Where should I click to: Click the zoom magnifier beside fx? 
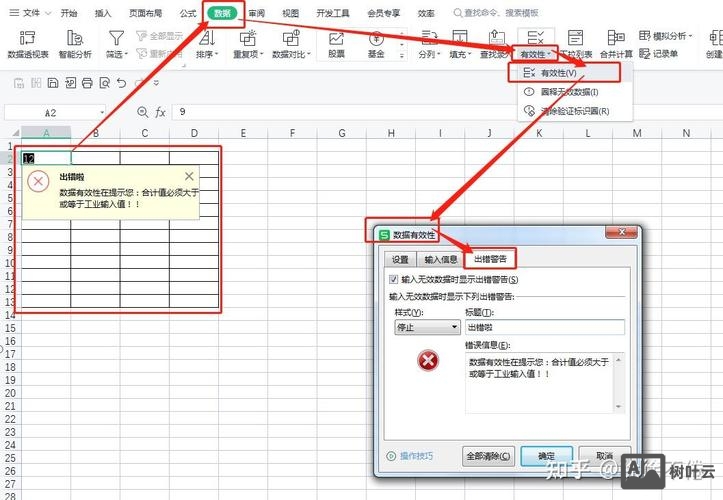pos(142,112)
